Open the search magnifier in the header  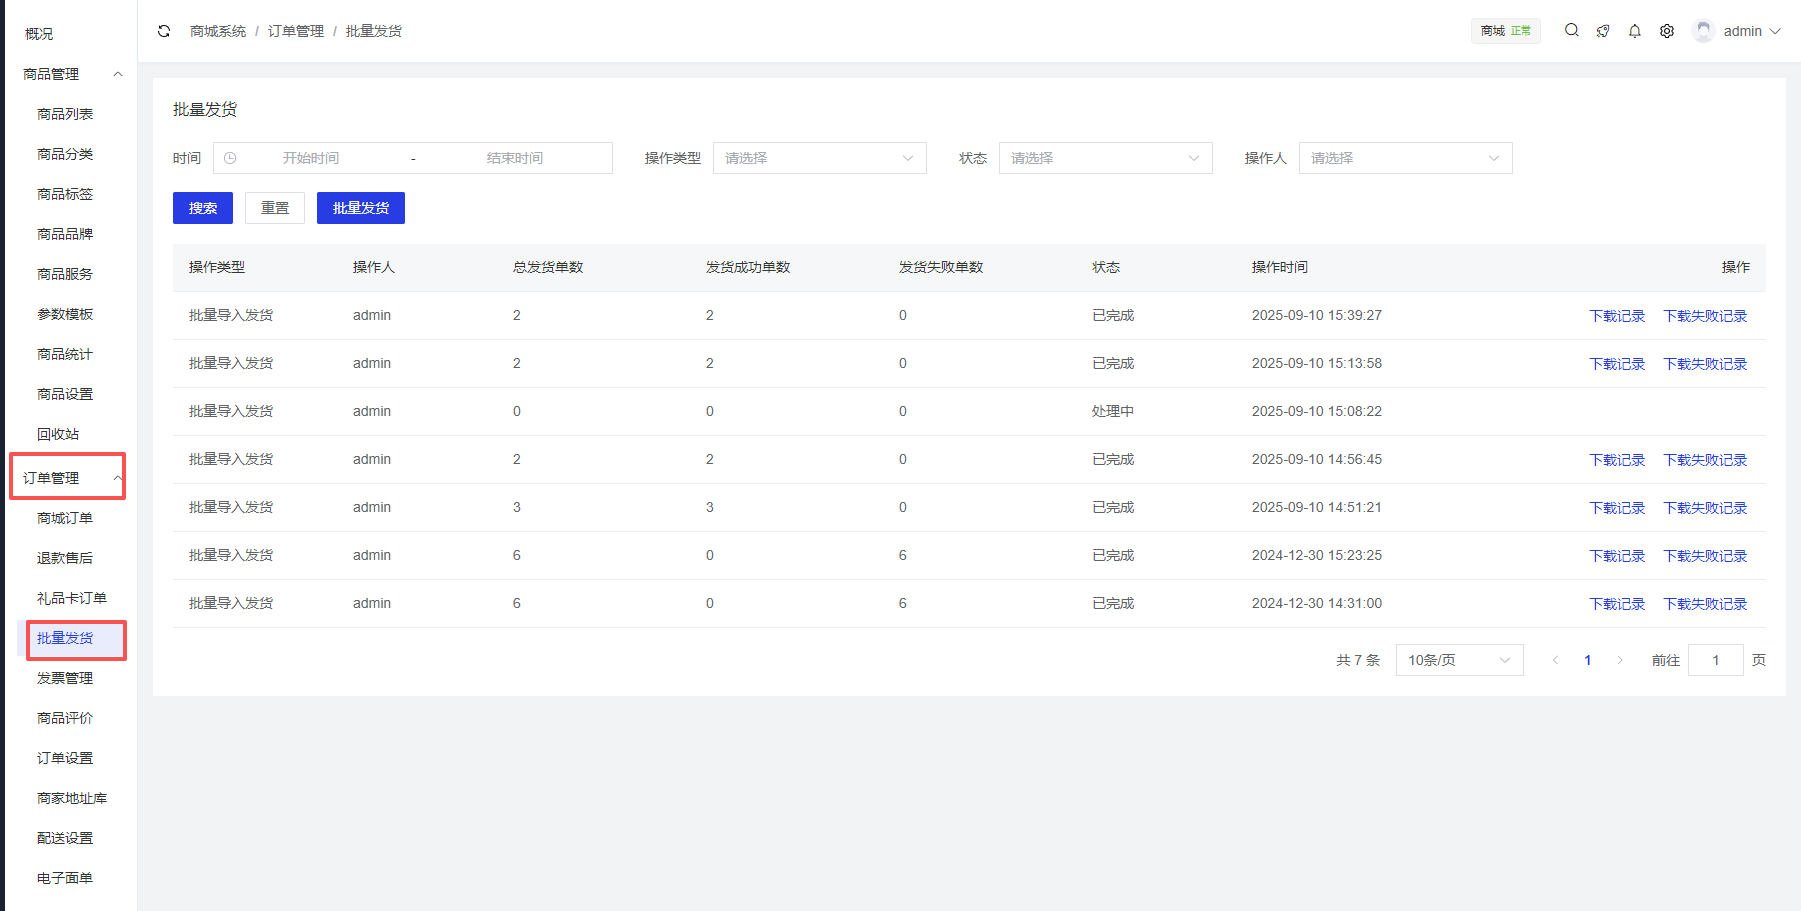1572,31
